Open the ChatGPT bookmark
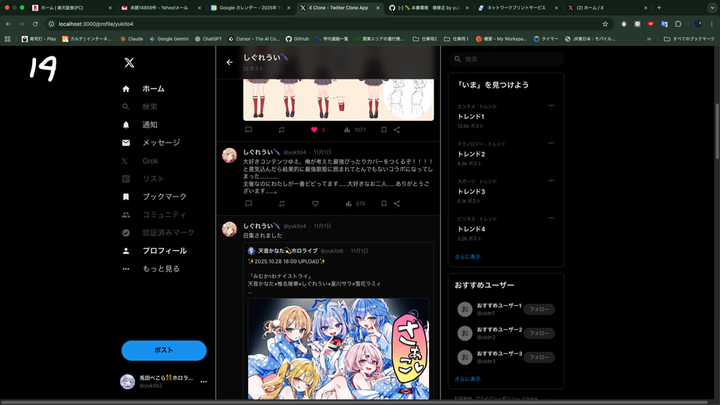 208,39
